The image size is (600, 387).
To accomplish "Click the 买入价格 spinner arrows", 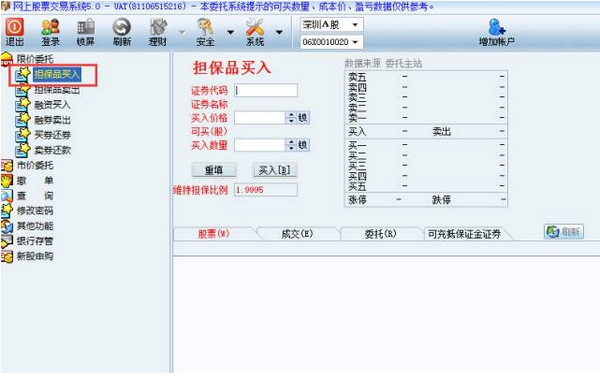I will point(291,118).
